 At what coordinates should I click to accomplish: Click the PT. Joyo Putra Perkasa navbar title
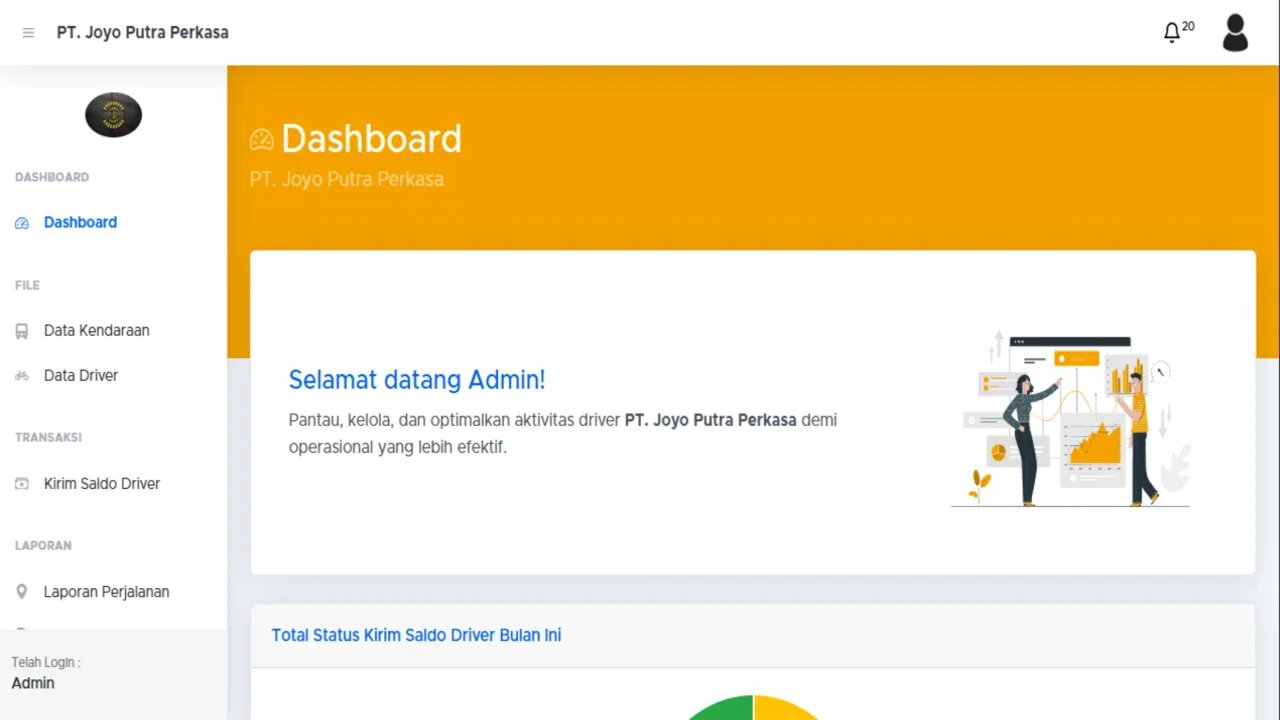click(142, 33)
